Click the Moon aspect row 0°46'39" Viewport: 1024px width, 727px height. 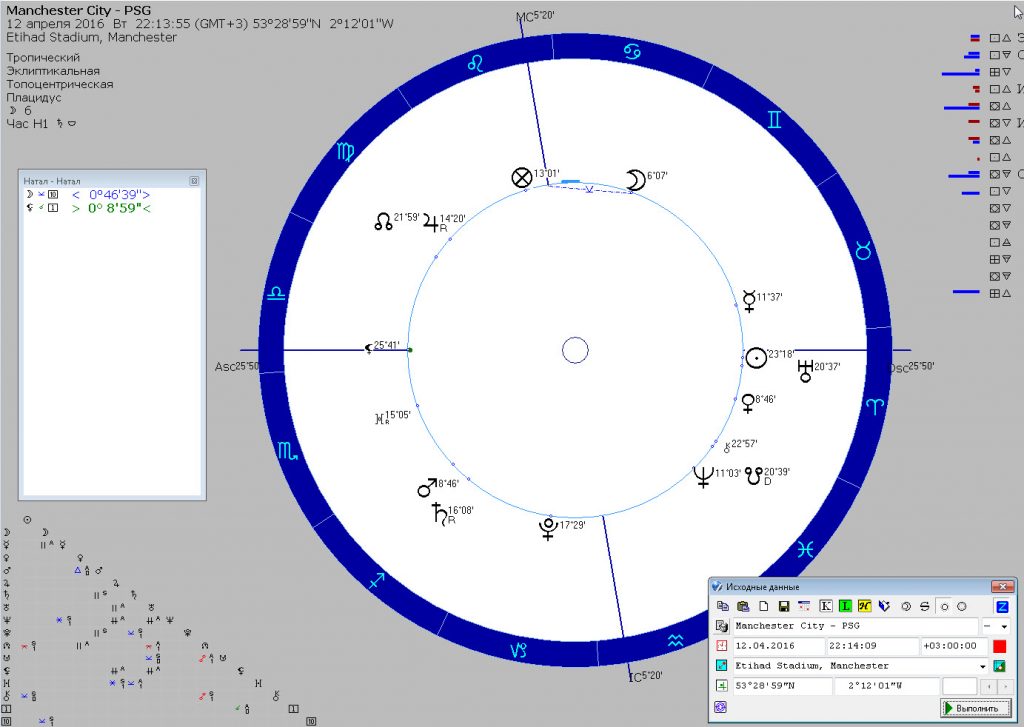(110, 194)
